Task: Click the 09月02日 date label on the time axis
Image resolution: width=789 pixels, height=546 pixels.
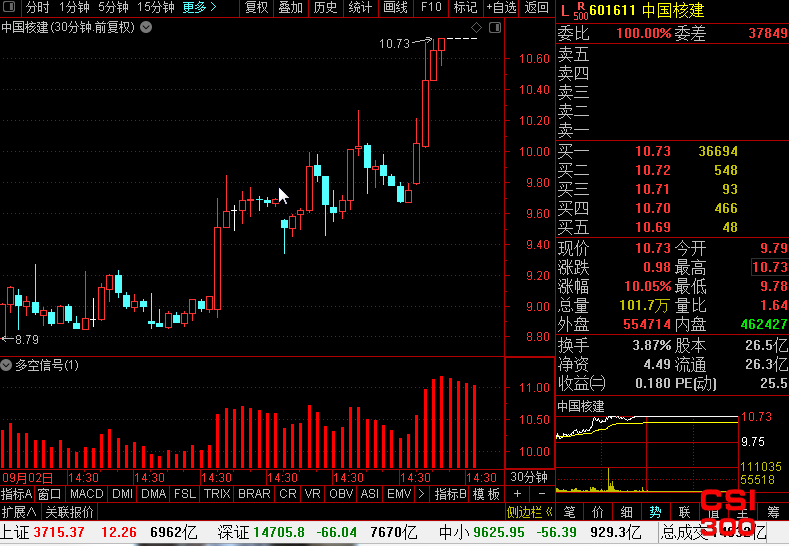Action: tap(28, 477)
